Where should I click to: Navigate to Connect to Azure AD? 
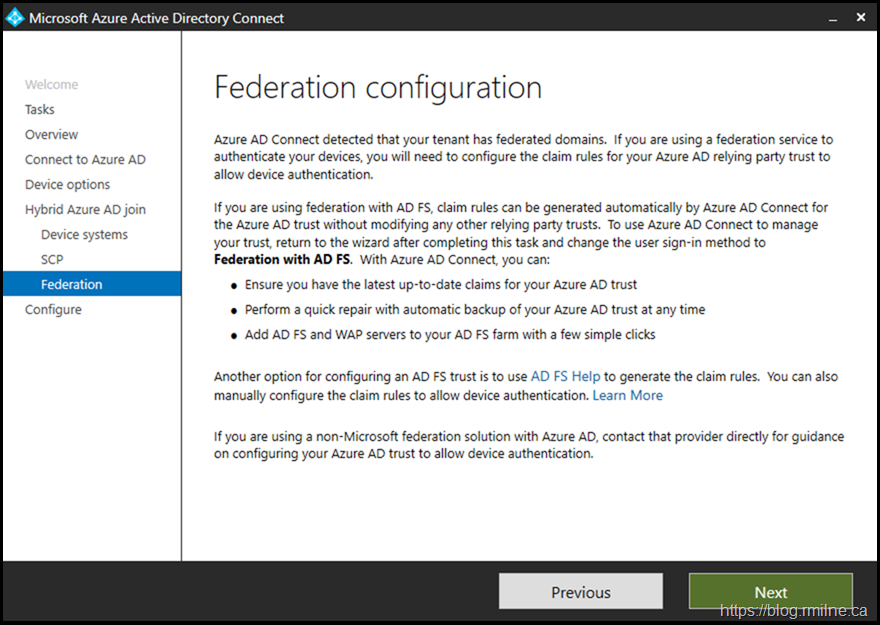[85, 160]
